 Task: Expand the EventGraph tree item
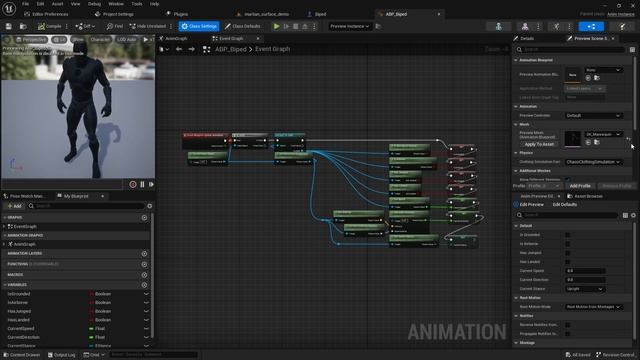[4, 226]
